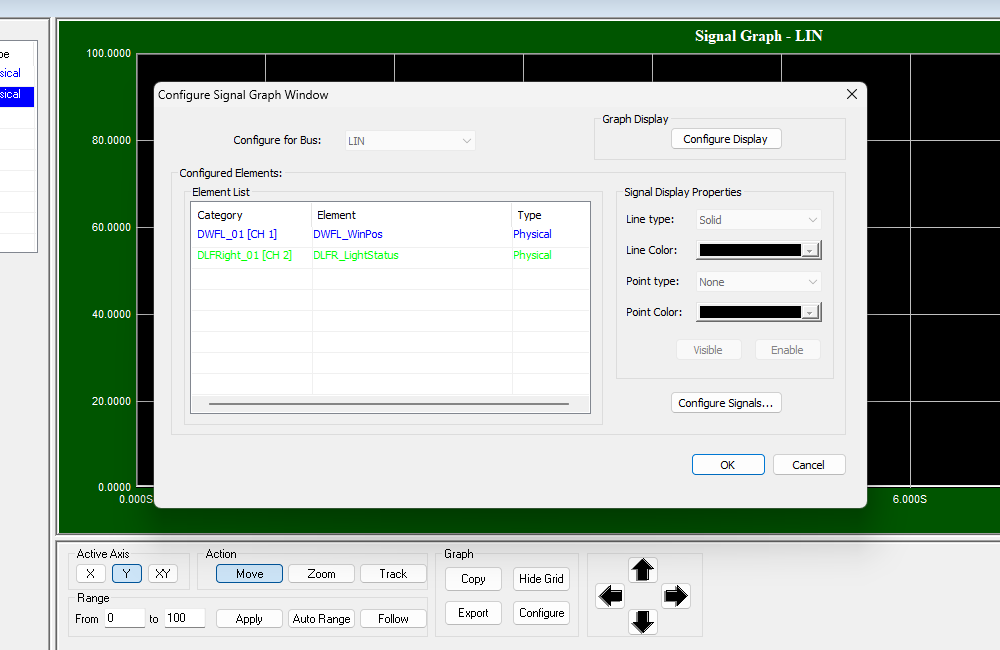Click the Configure button in Graph group

tap(541, 613)
